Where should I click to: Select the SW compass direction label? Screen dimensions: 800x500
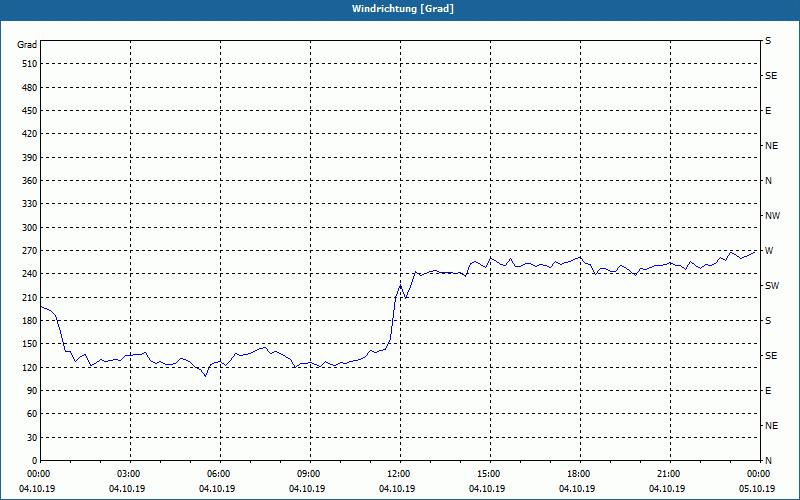772,286
